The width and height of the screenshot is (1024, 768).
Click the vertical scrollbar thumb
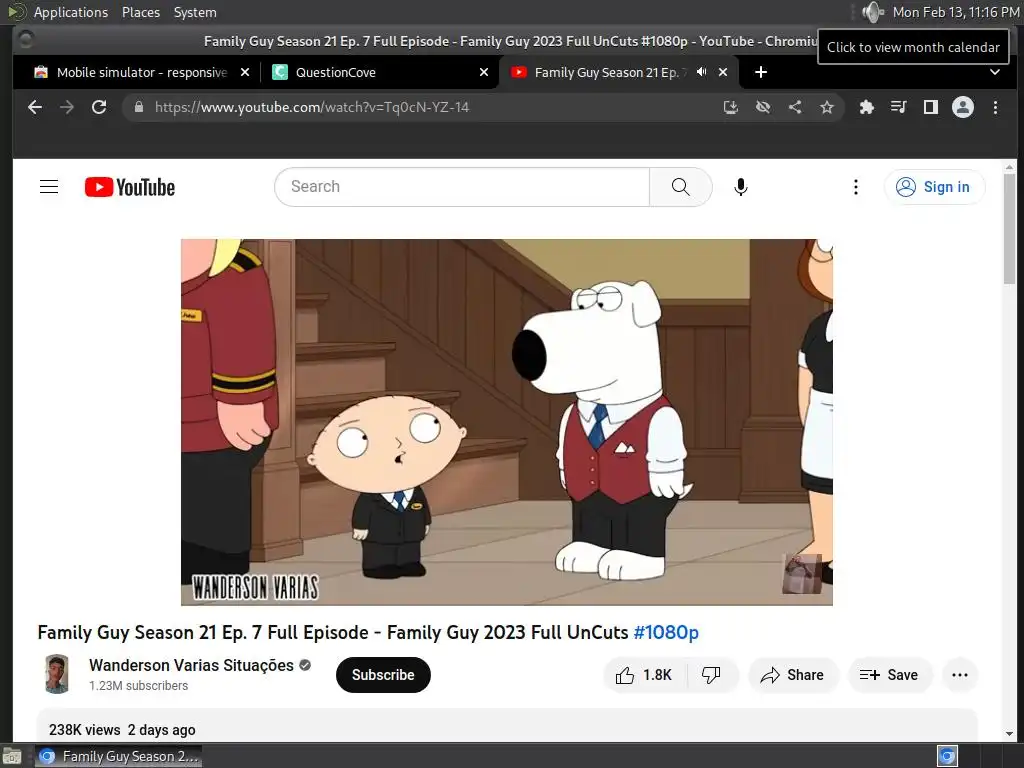pyautogui.click(x=1010, y=229)
